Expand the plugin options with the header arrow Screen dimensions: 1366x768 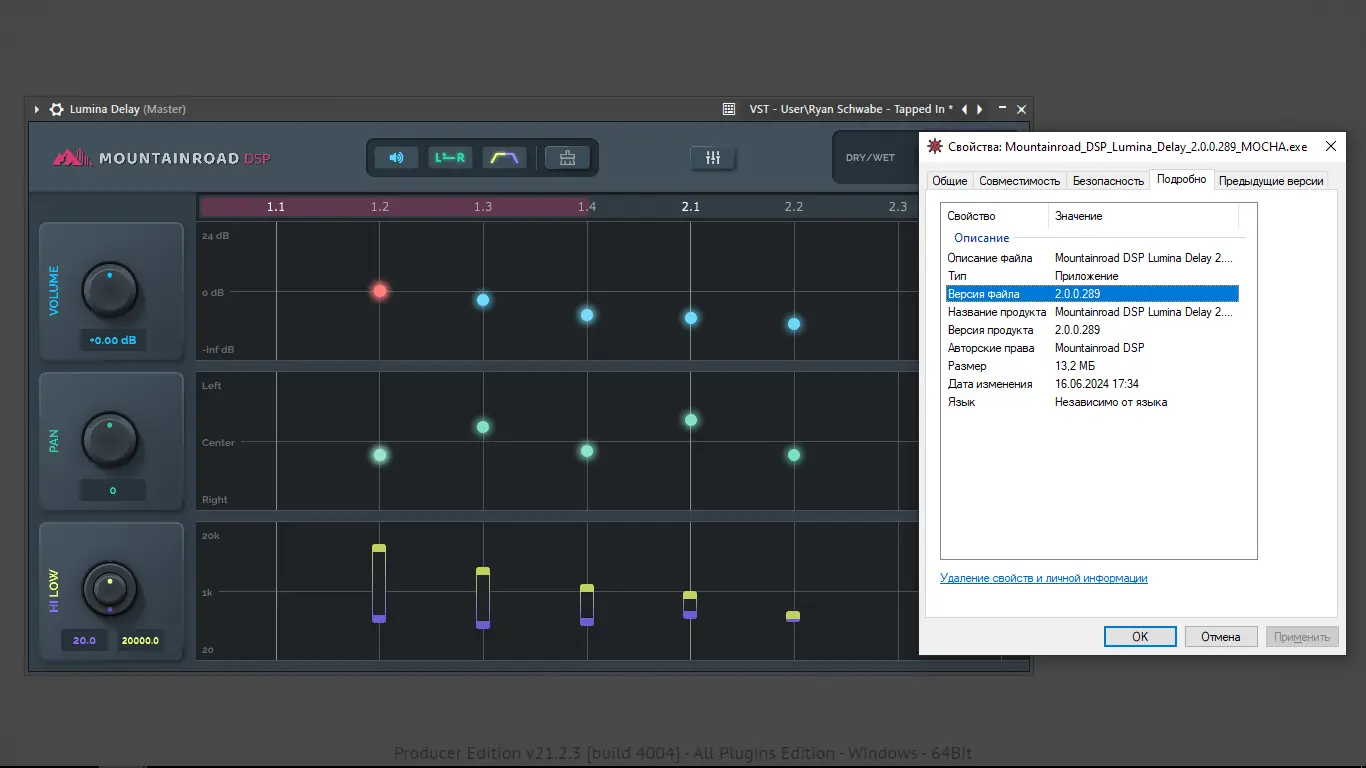(x=37, y=109)
